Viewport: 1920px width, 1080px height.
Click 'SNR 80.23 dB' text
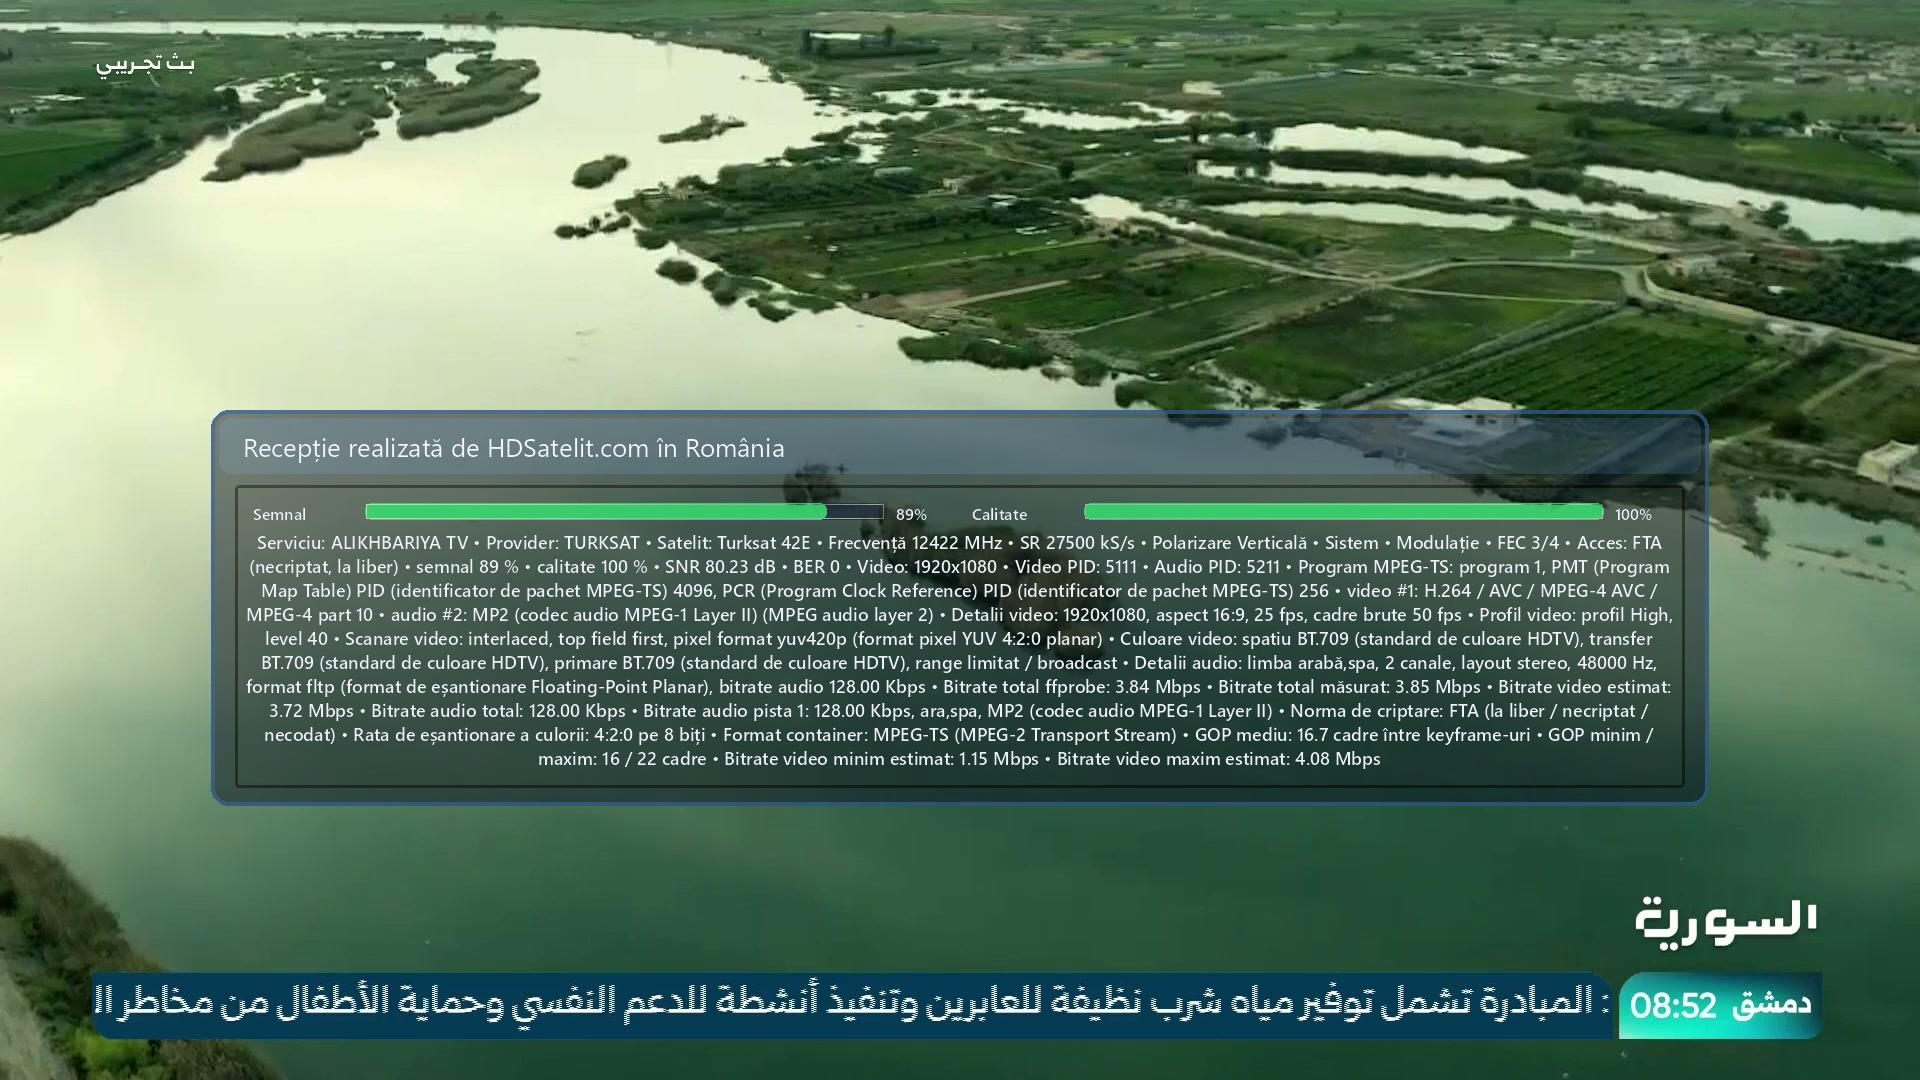(x=720, y=567)
